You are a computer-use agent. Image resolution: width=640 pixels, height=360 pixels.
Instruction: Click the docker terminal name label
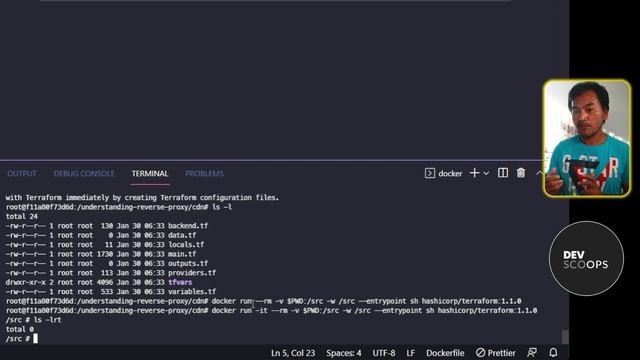450,173
